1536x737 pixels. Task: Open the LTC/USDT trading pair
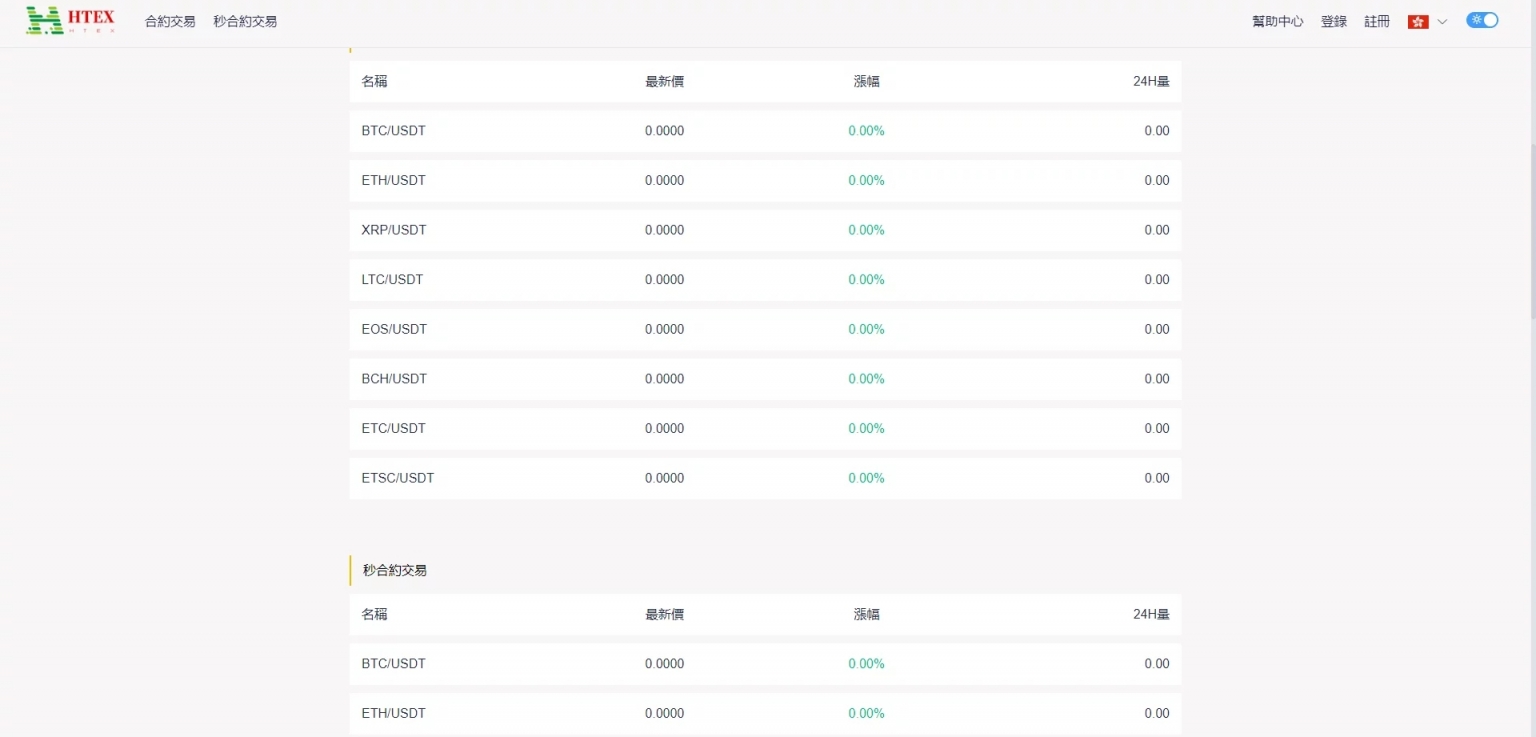(x=392, y=280)
